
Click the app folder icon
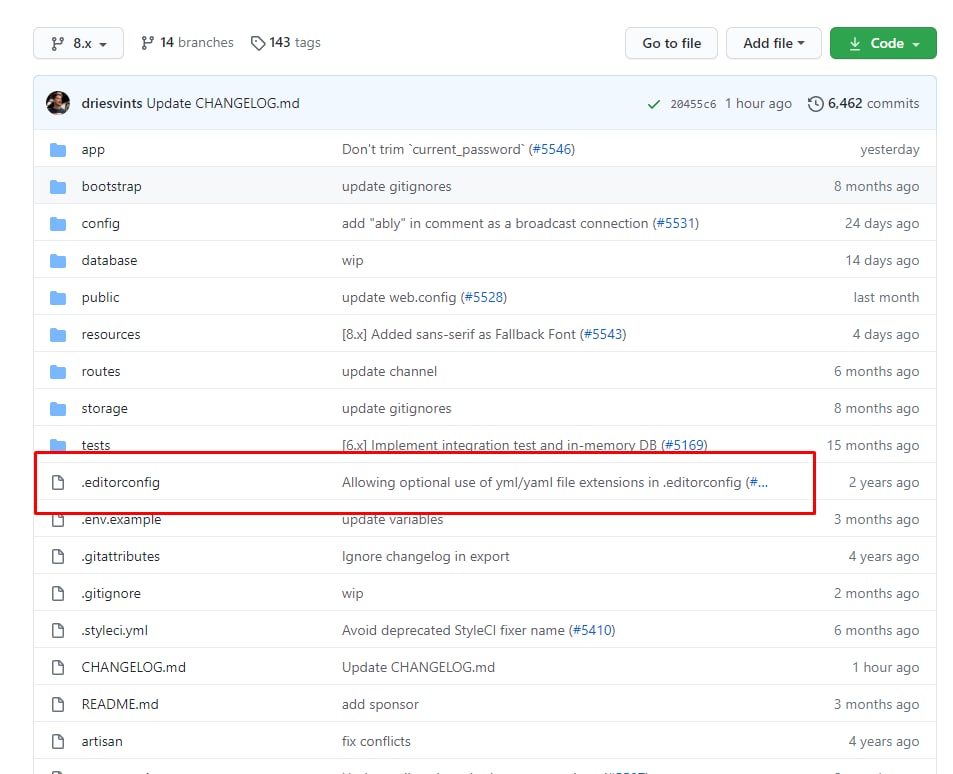point(58,150)
